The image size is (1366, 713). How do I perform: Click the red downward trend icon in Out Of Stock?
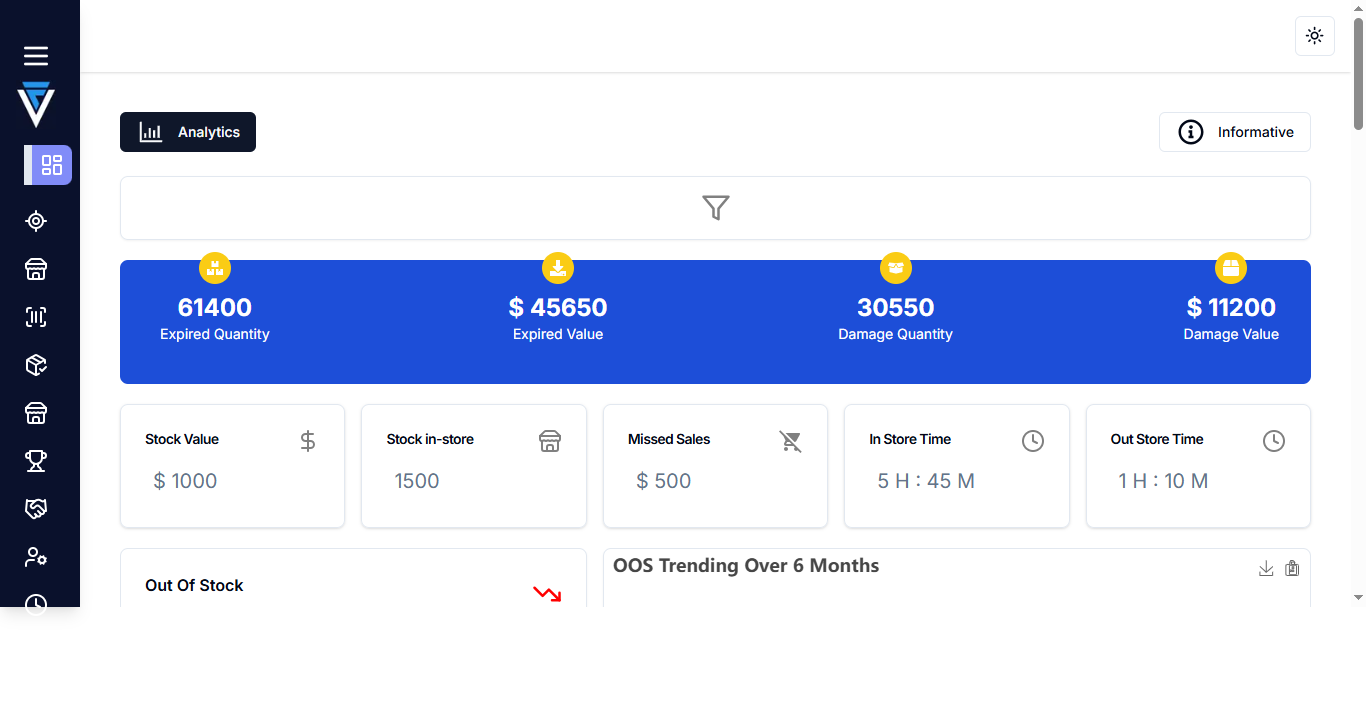[x=547, y=594]
